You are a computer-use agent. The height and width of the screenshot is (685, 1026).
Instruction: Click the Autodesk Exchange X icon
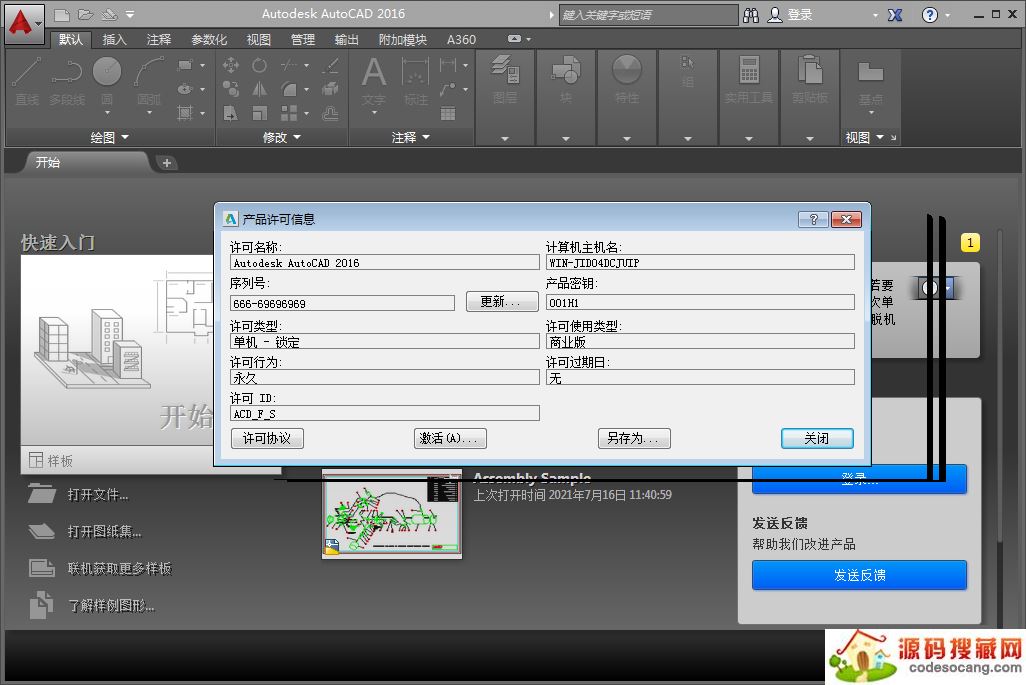[894, 15]
